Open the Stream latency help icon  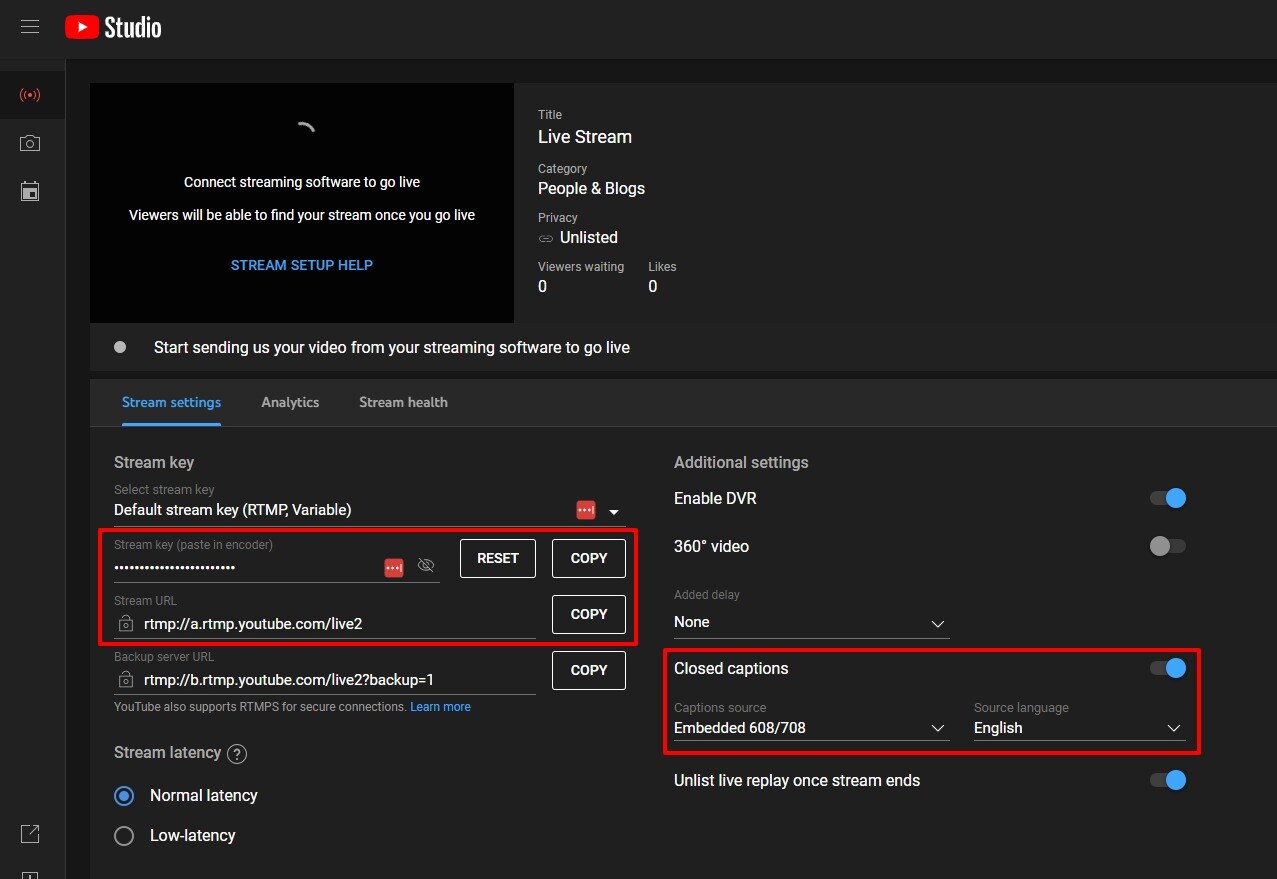pyautogui.click(x=237, y=754)
